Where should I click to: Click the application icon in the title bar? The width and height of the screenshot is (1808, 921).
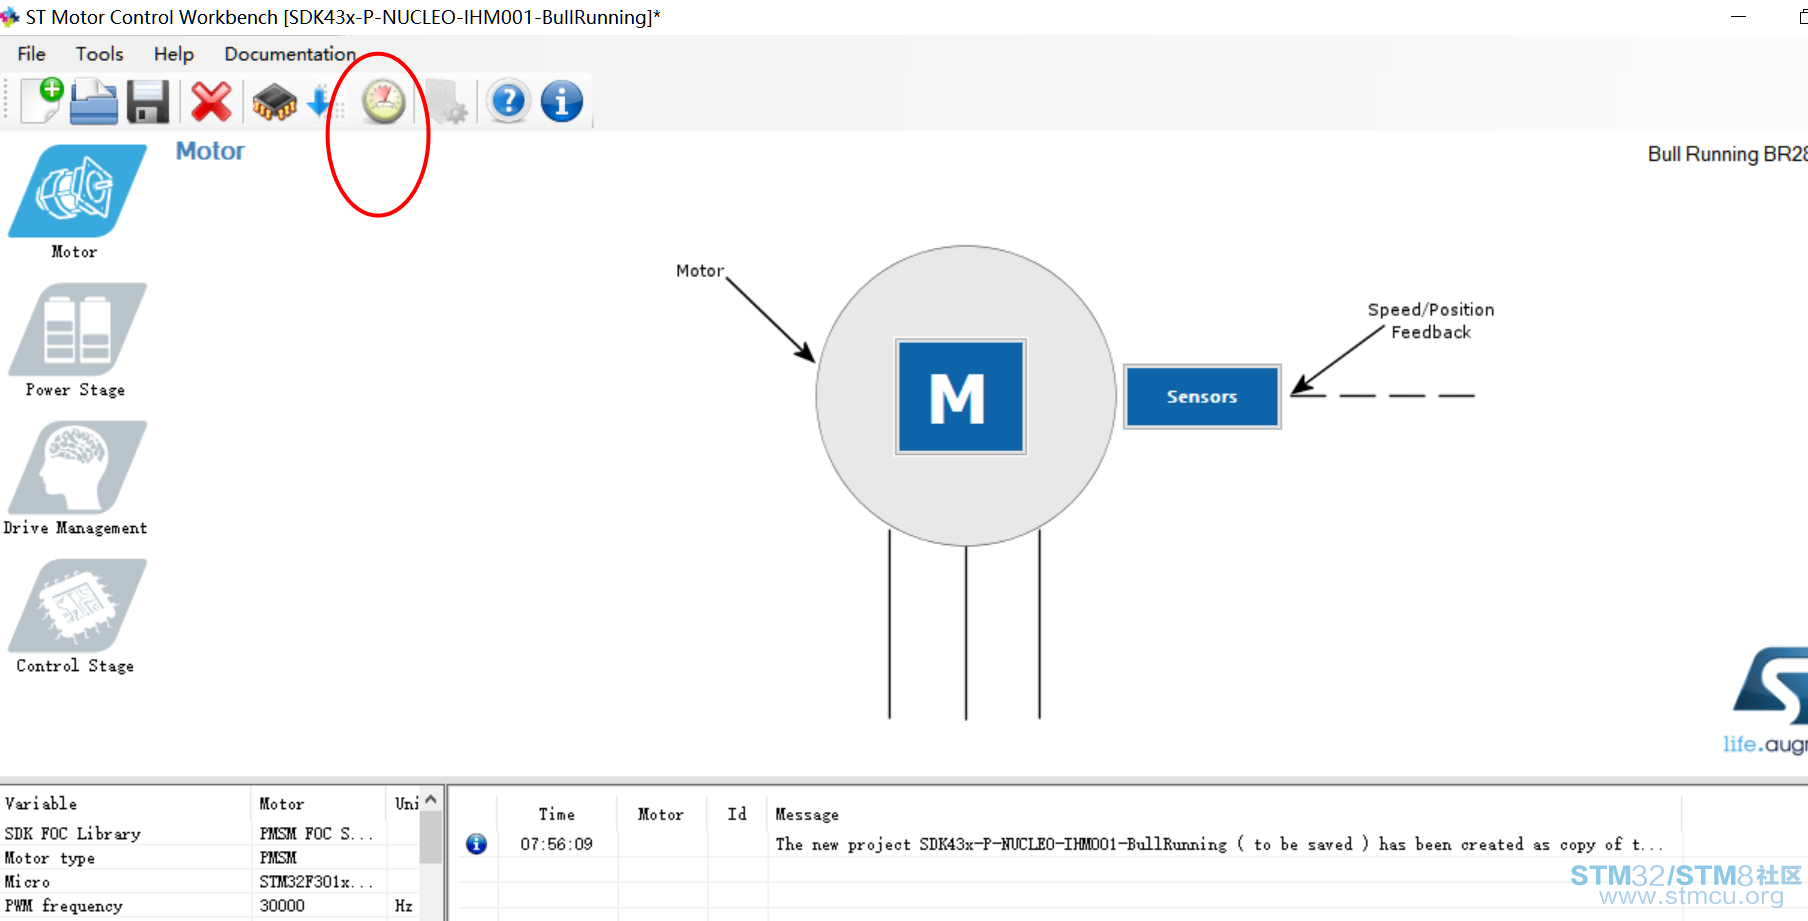(10, 17)
